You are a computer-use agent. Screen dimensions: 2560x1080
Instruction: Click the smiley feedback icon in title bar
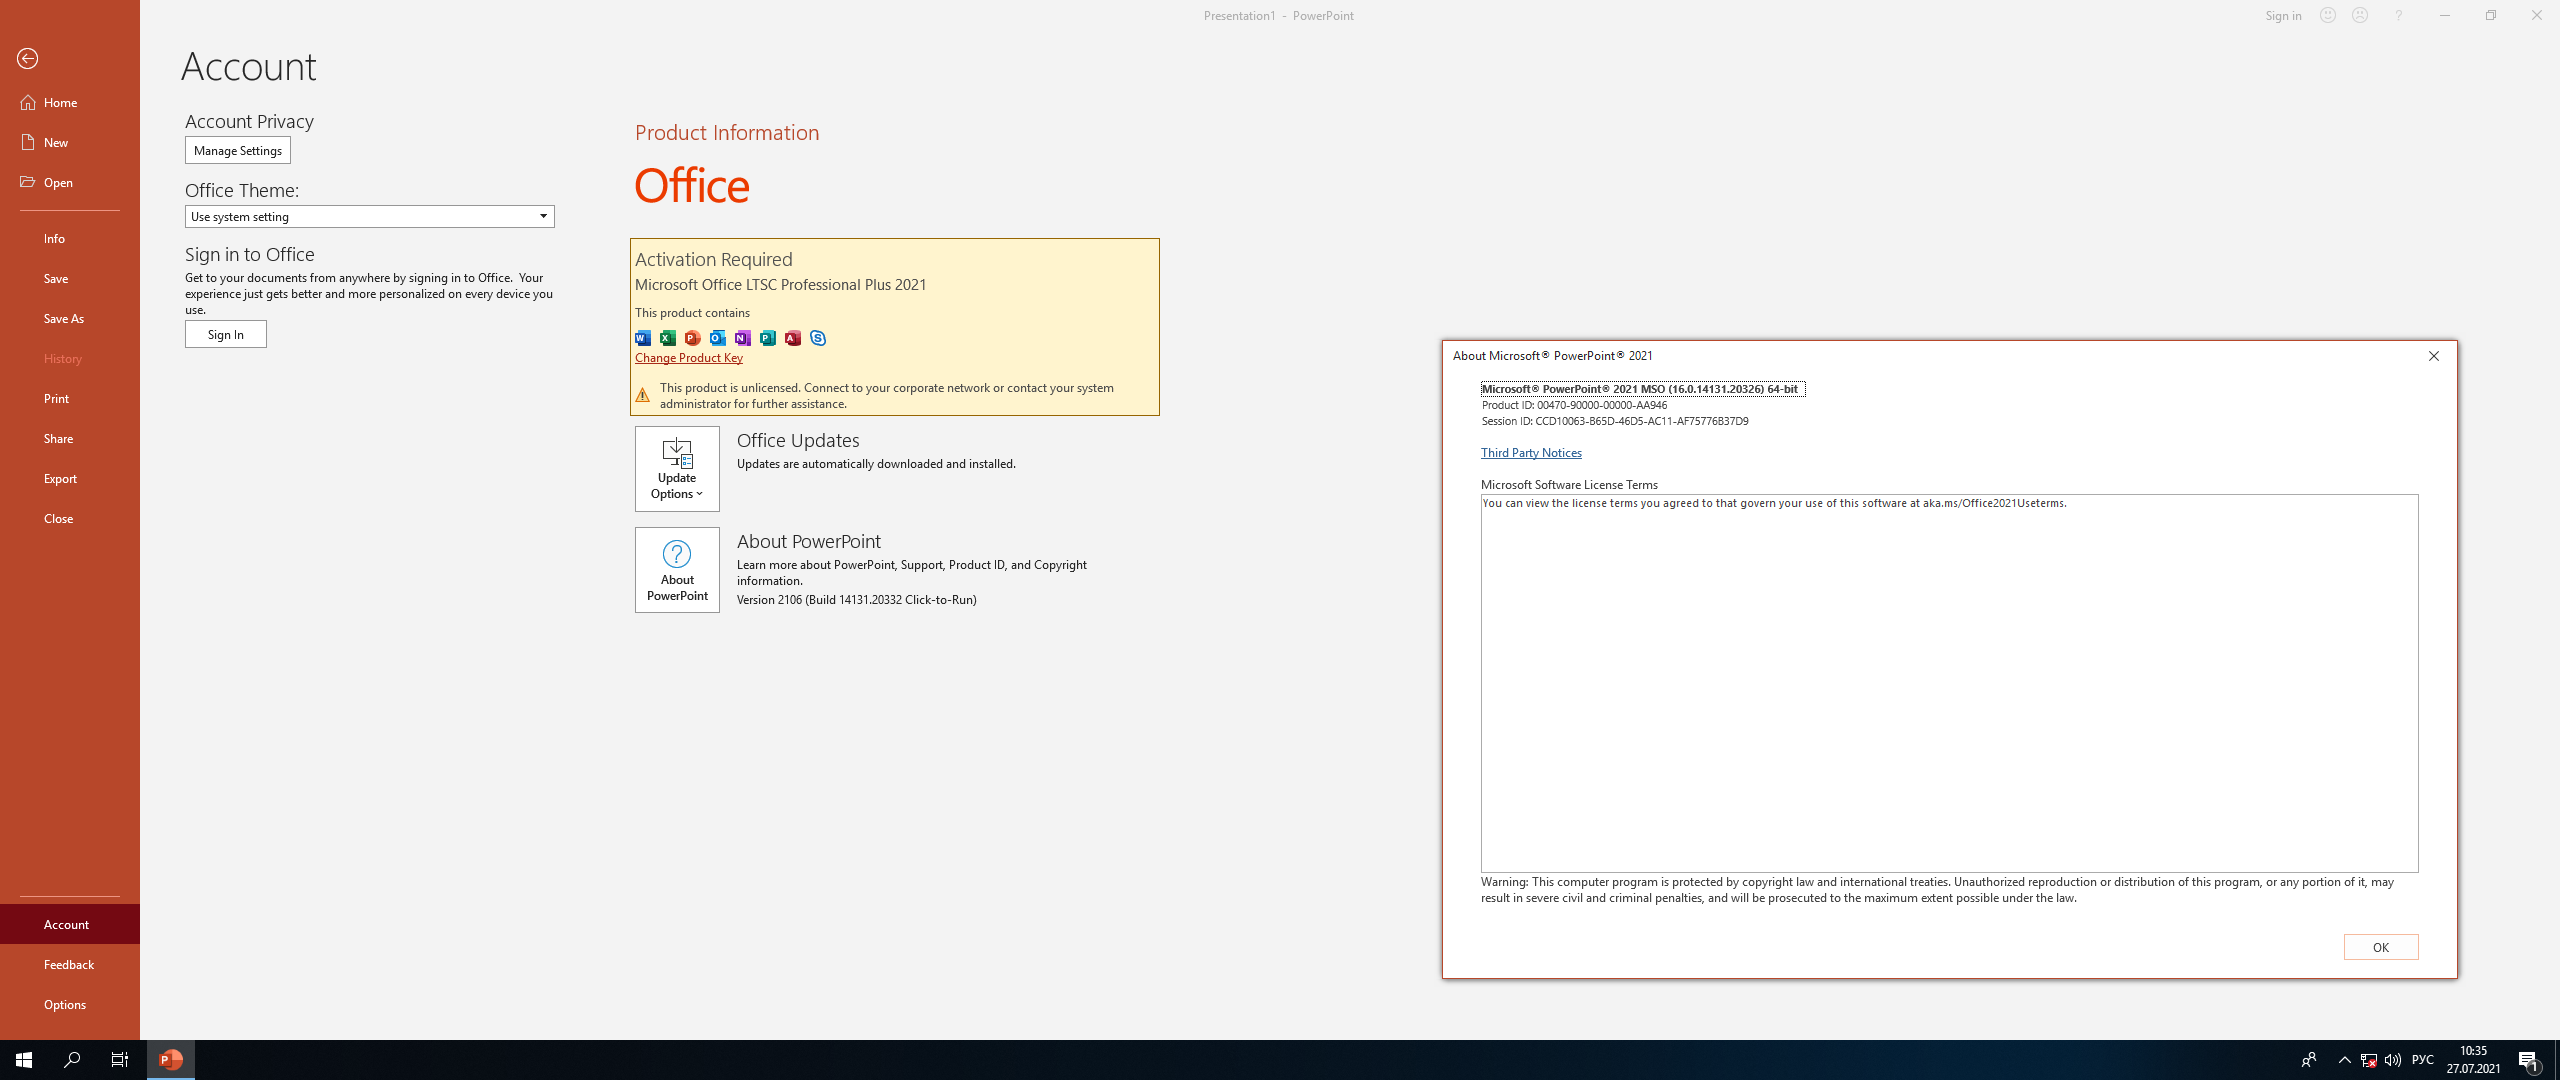(x=2328, y=15)
